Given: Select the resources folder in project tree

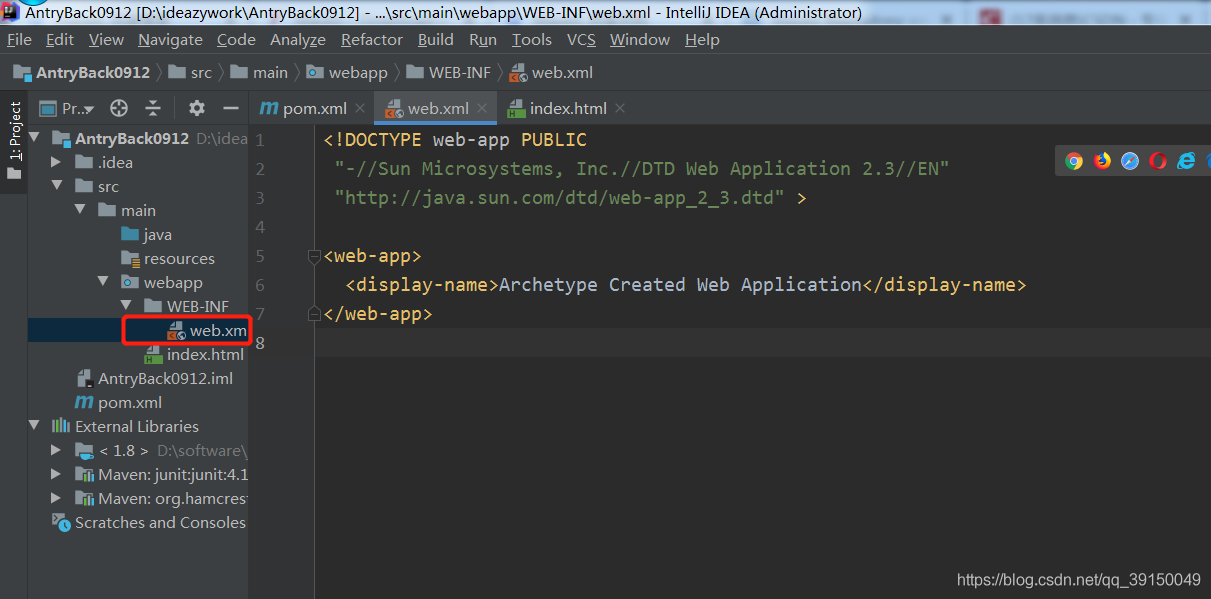Looking at the screenshot, I should point(168,258).
